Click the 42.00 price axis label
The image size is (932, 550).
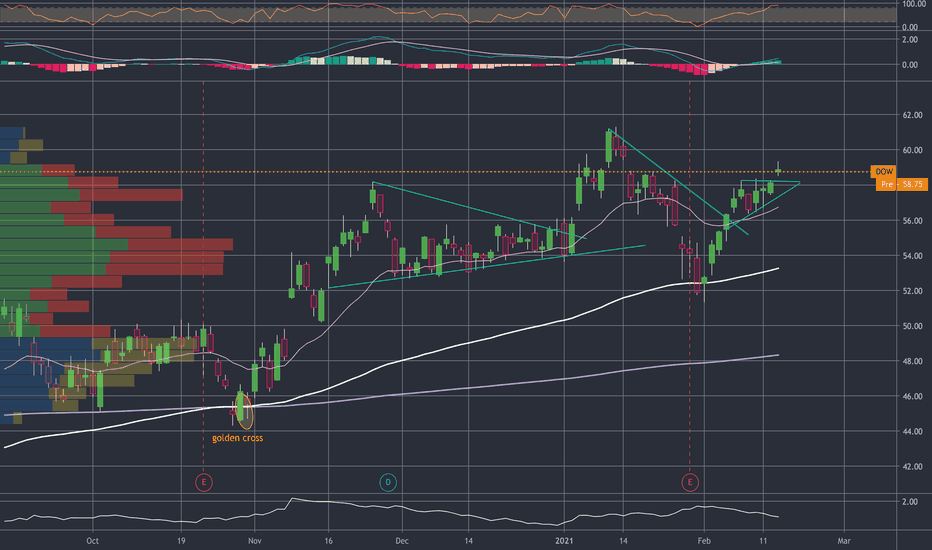pos(912,466)
